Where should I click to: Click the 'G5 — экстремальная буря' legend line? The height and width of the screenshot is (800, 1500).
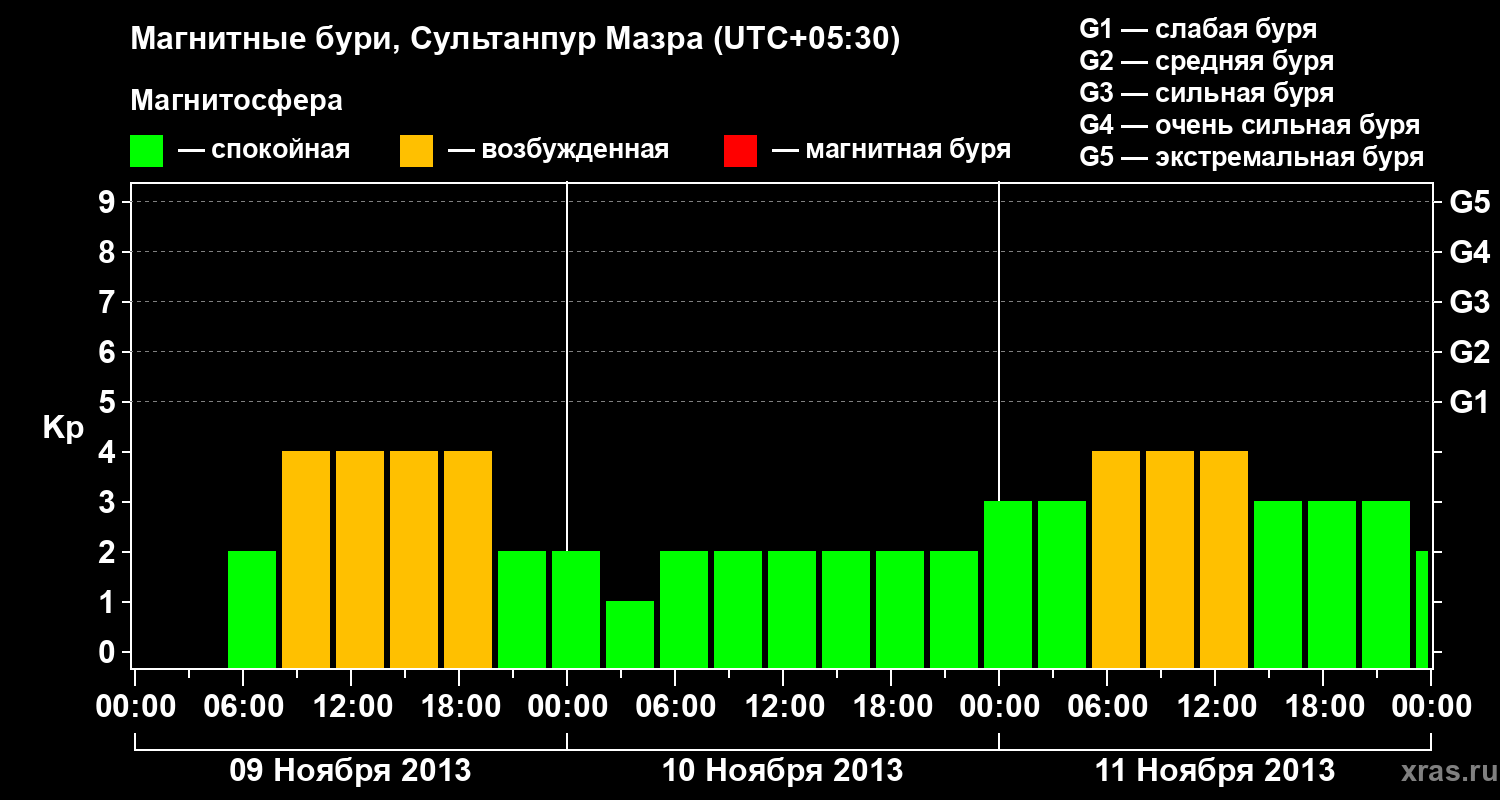coord(1252,157)
